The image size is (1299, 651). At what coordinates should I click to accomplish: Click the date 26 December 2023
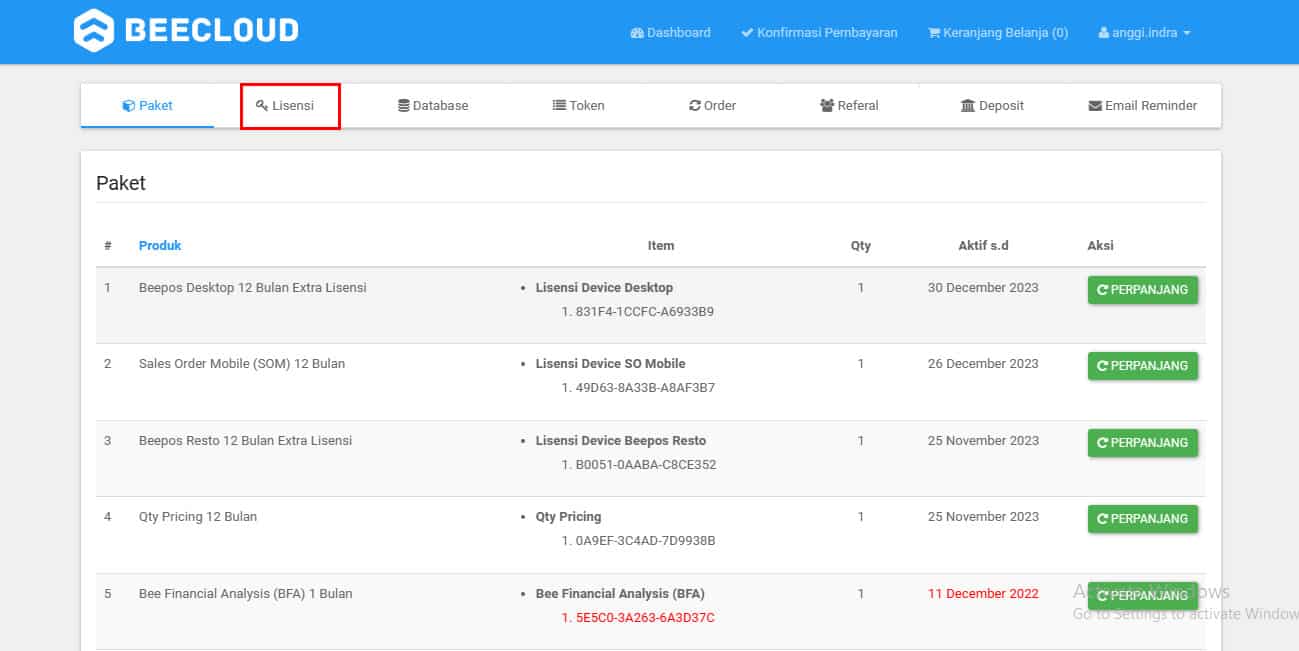click(x=983, y=363)
